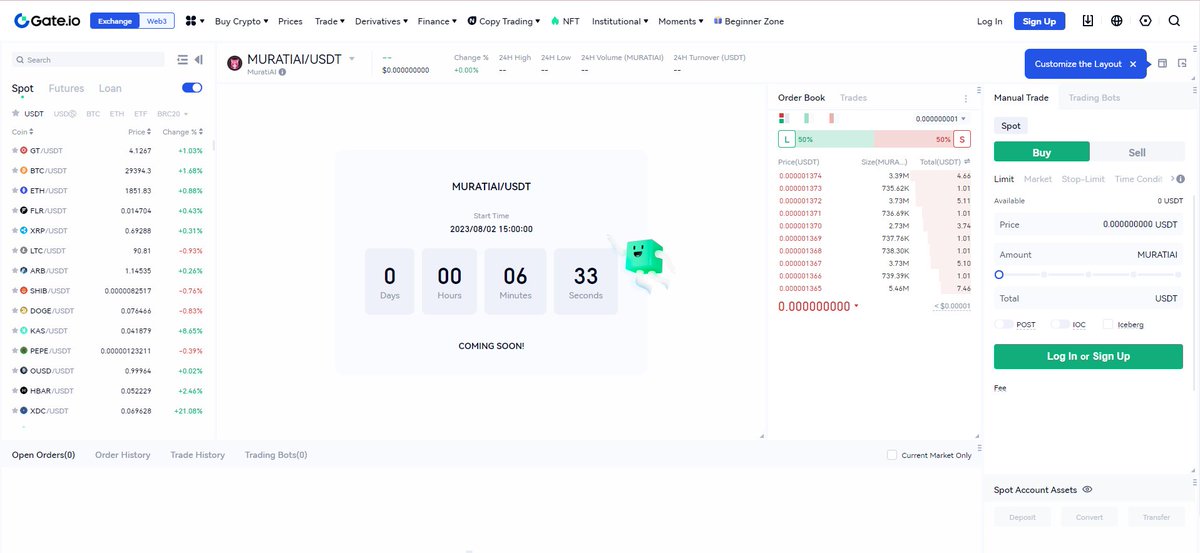Click the Price input field

click(1088, 225)
